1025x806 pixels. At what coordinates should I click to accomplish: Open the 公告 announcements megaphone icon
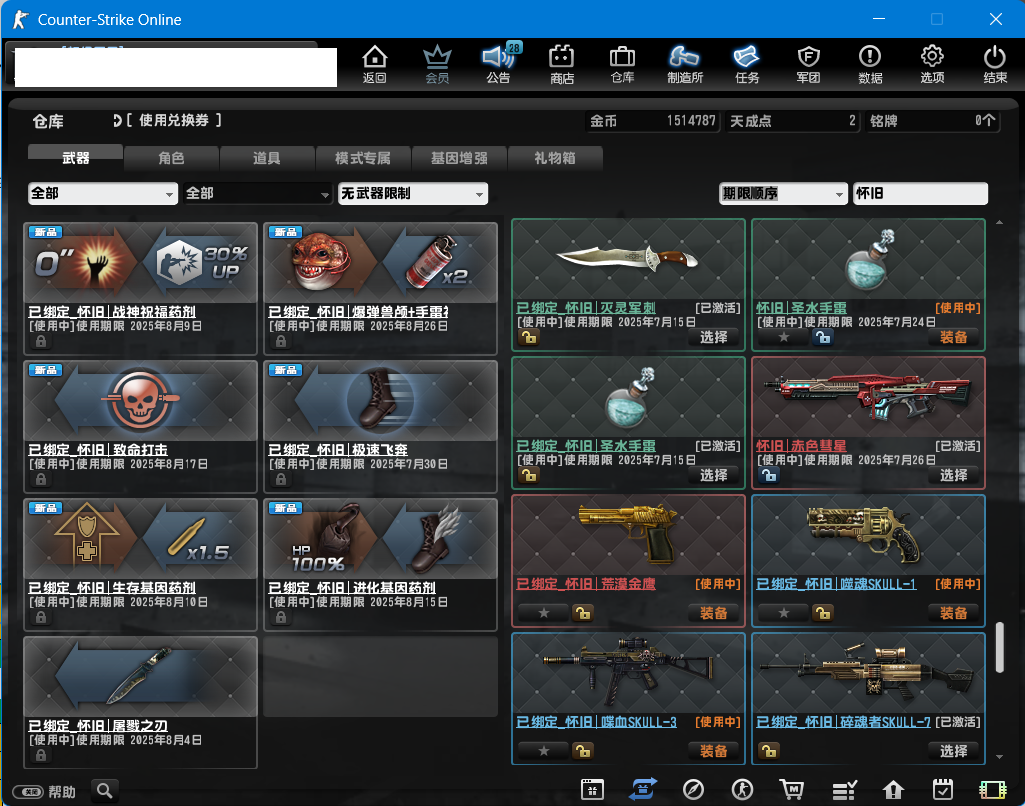click(499, 63)
